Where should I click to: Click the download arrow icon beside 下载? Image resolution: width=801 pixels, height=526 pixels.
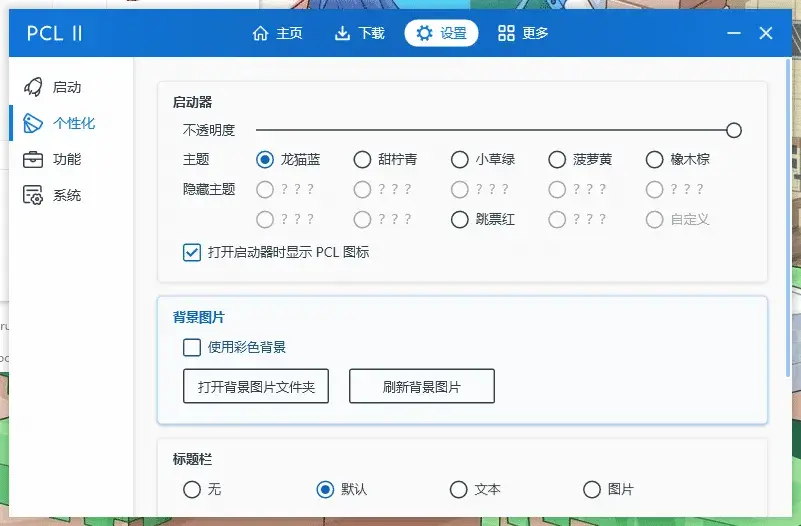pos(342,33)
